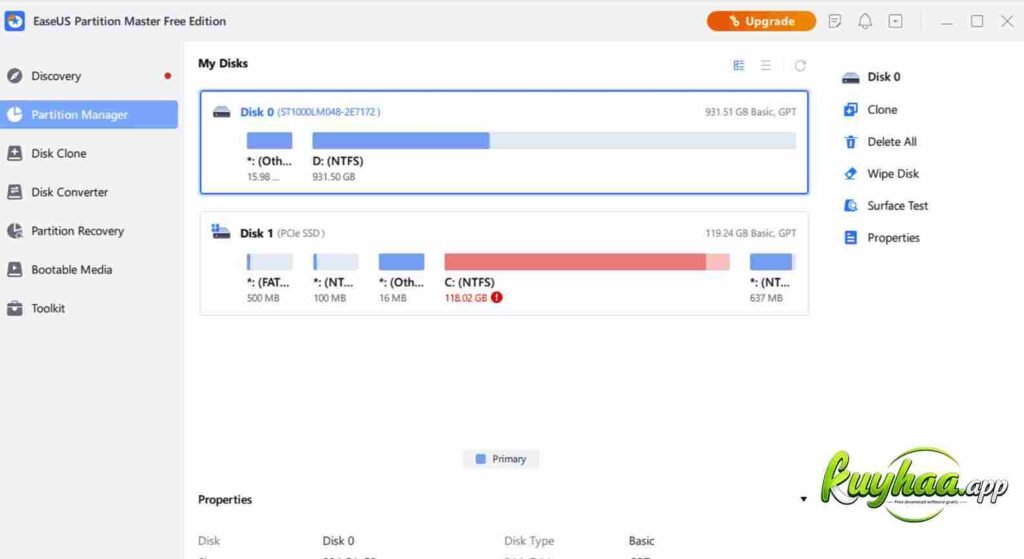
Task: Select Disk 1 500 MB FAT partition
Action: [269, 262]
